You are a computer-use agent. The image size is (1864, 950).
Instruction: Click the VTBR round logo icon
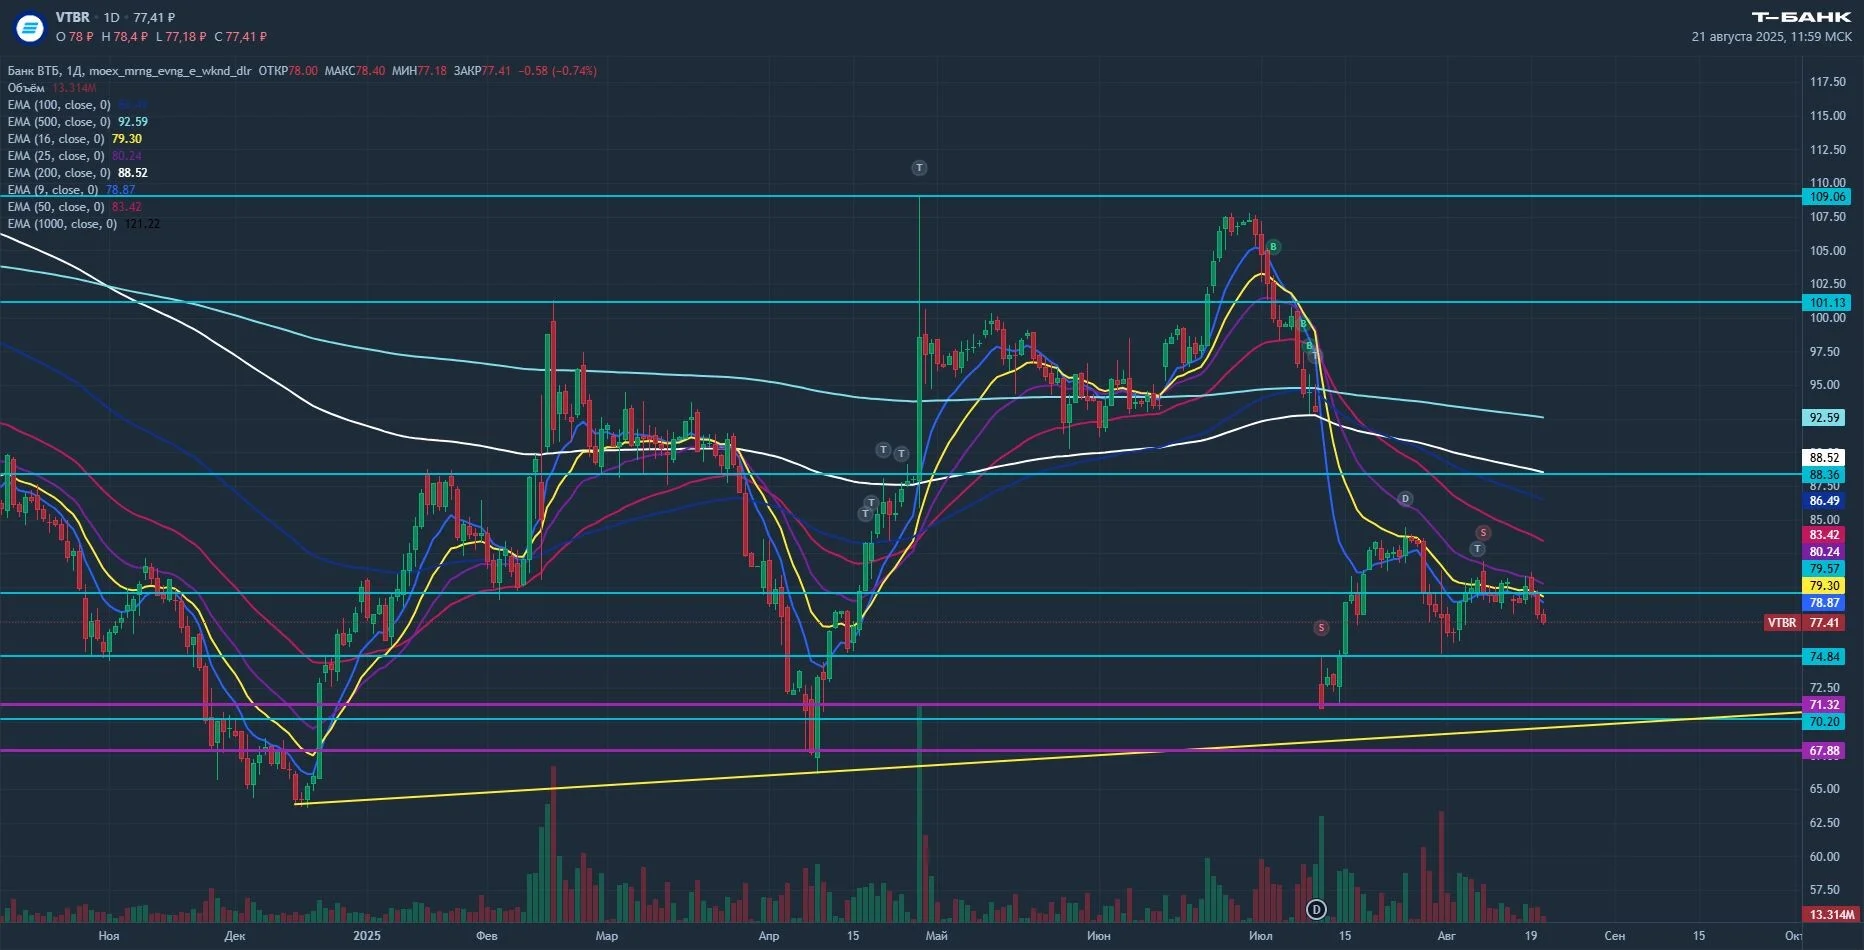pos(29,27)
